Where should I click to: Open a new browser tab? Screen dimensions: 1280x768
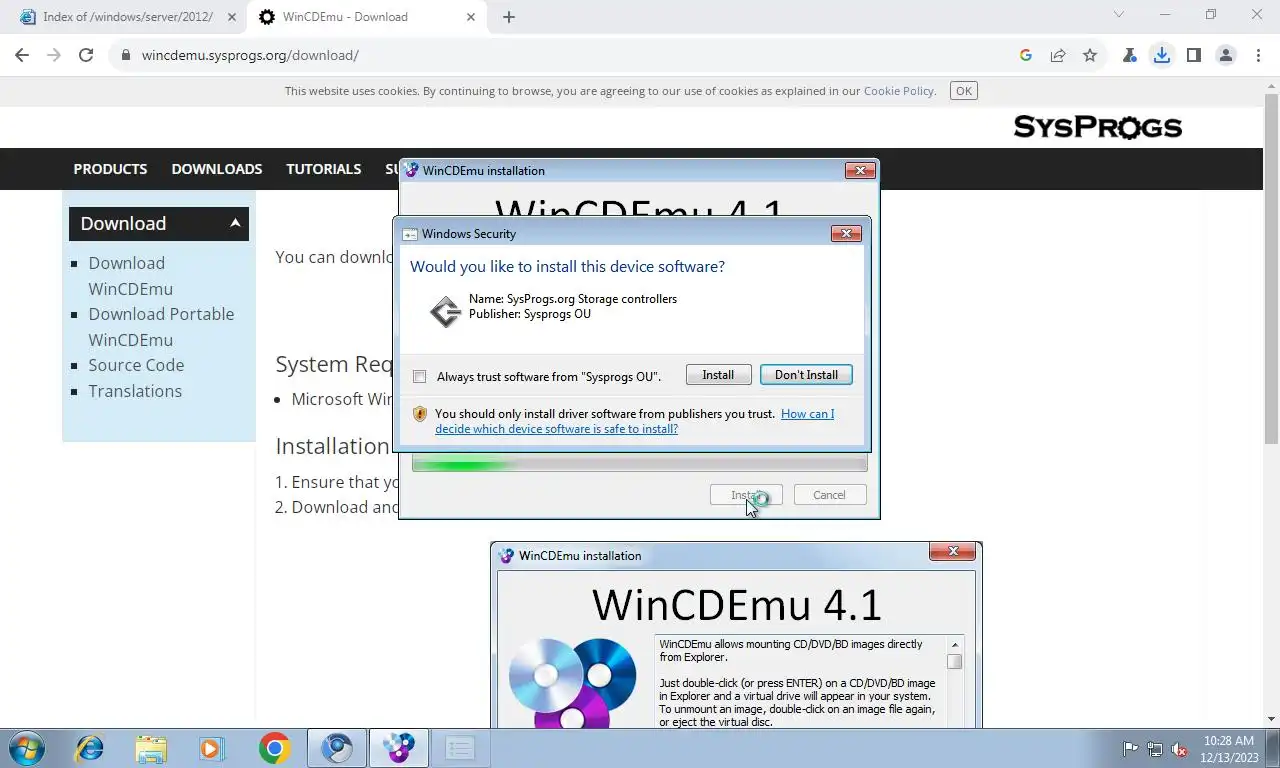tap(509, 17)
